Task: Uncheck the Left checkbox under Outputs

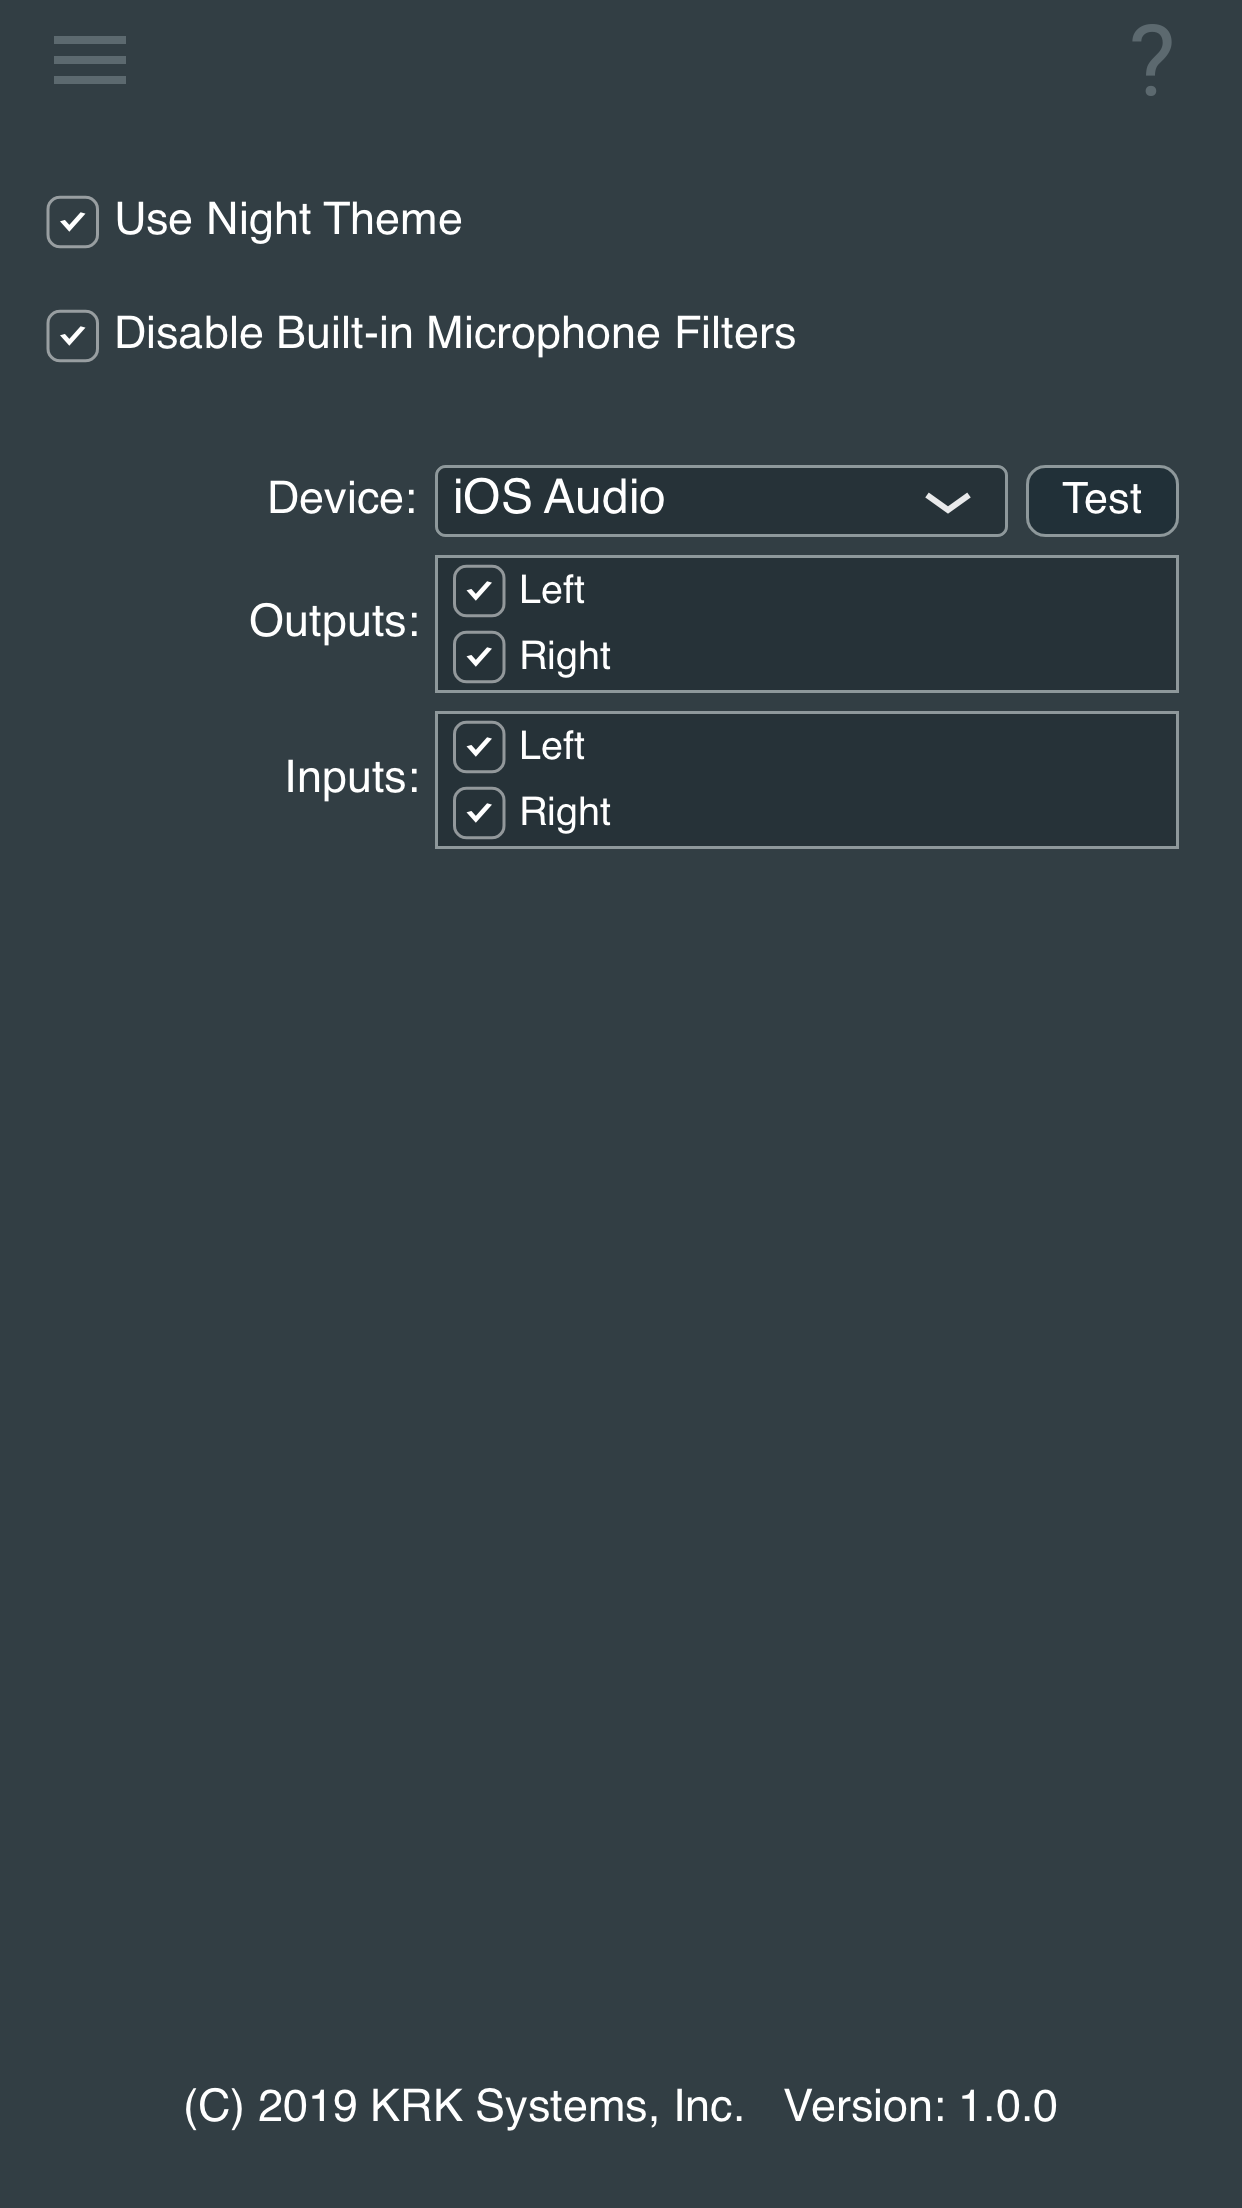Action: pyautogui.click(x=479, y=591)
